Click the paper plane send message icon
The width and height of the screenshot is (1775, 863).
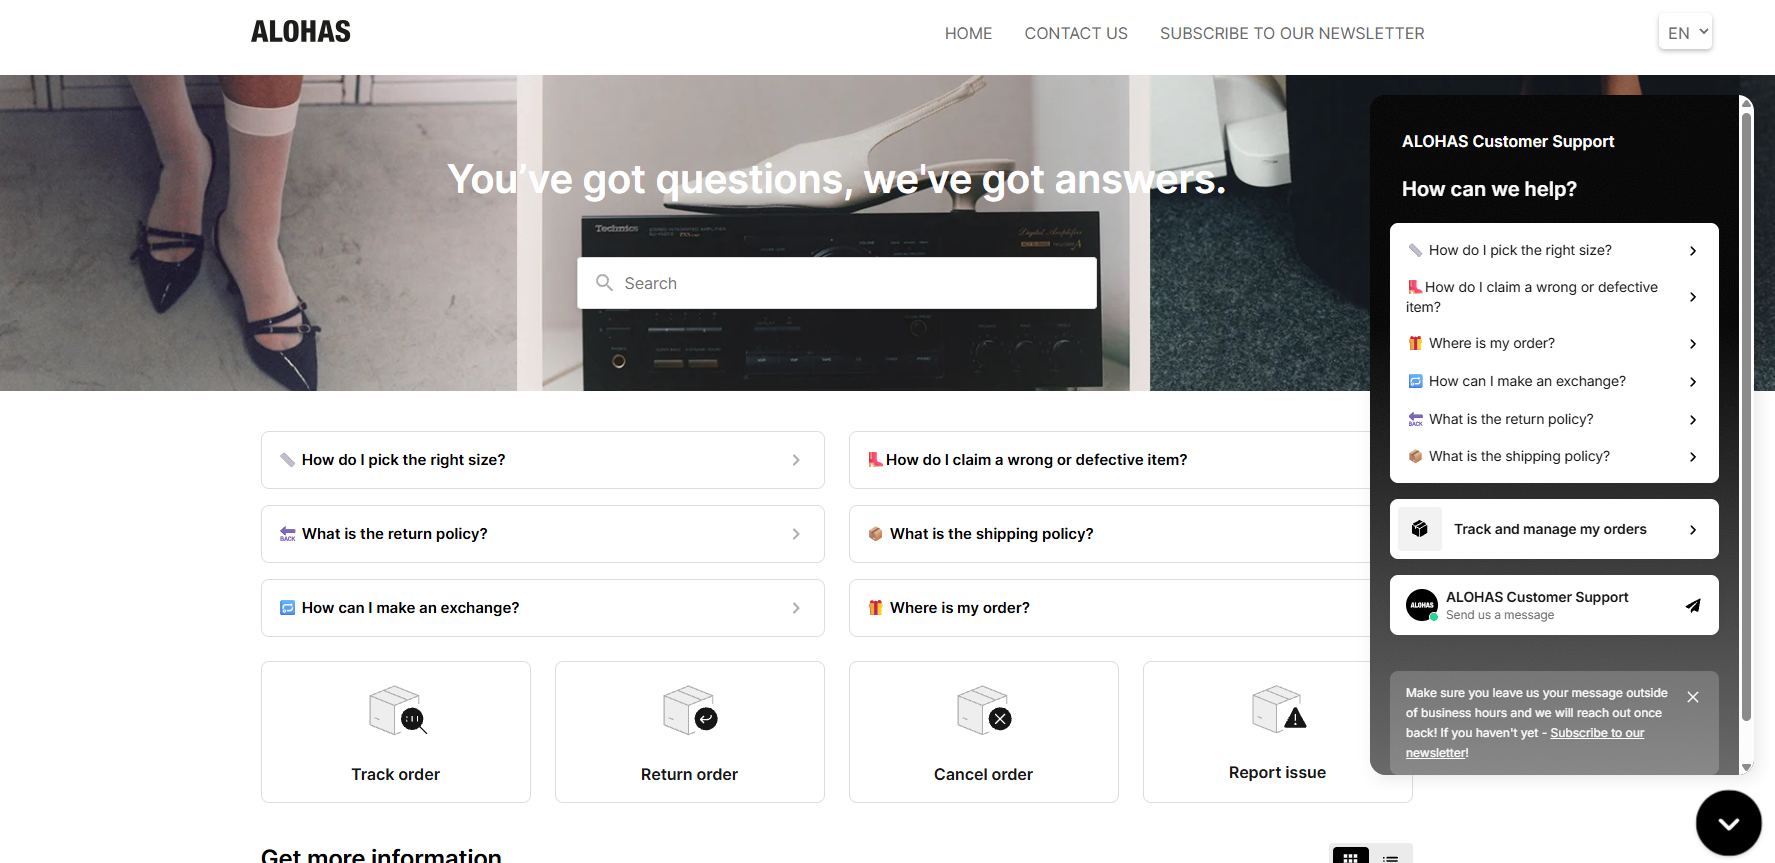pyautogui.click(x=1692, y=605)
